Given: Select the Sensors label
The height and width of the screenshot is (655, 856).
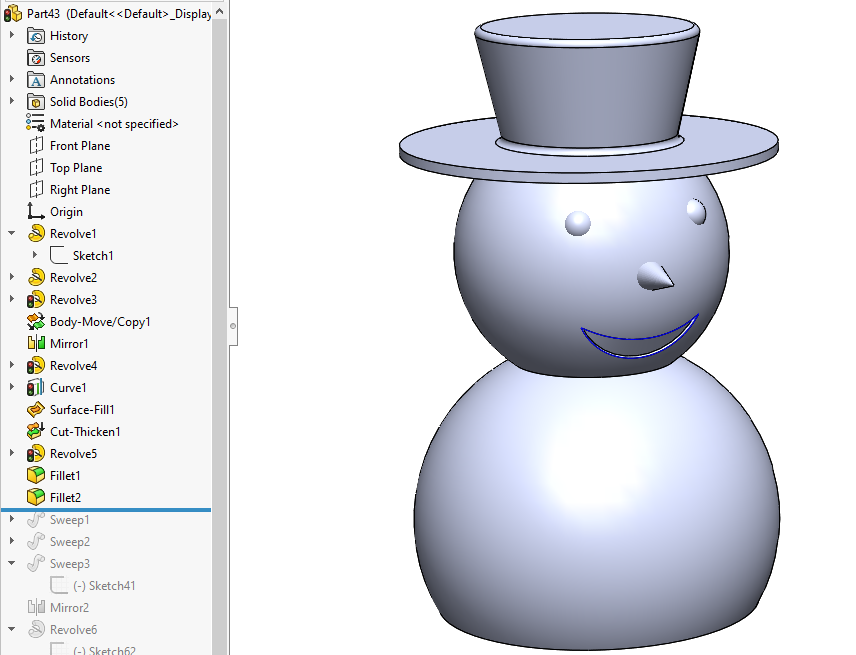Looking at the screenshot, I should point(70,58).
